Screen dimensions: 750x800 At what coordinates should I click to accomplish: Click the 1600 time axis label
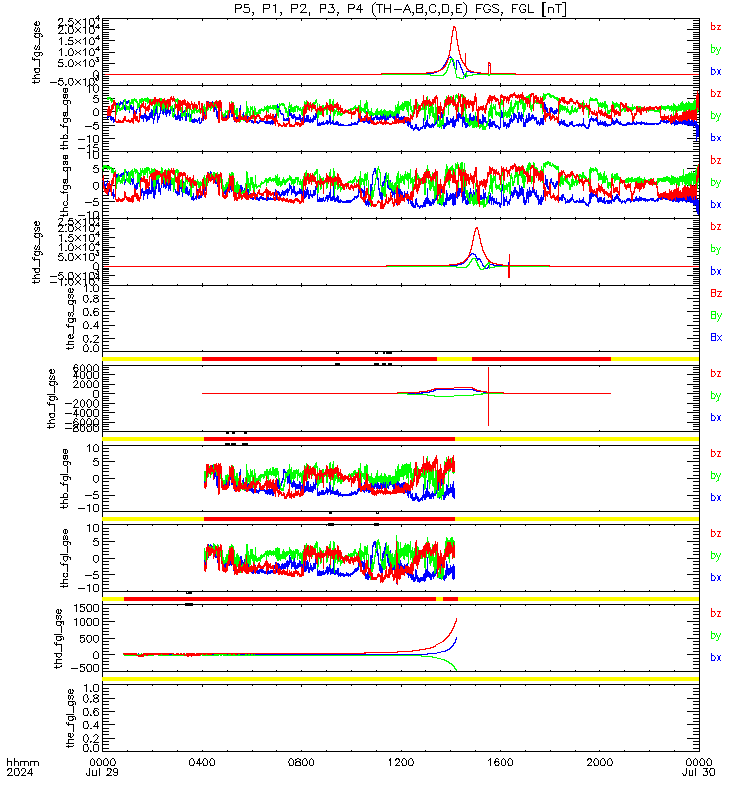coord(500,762)
